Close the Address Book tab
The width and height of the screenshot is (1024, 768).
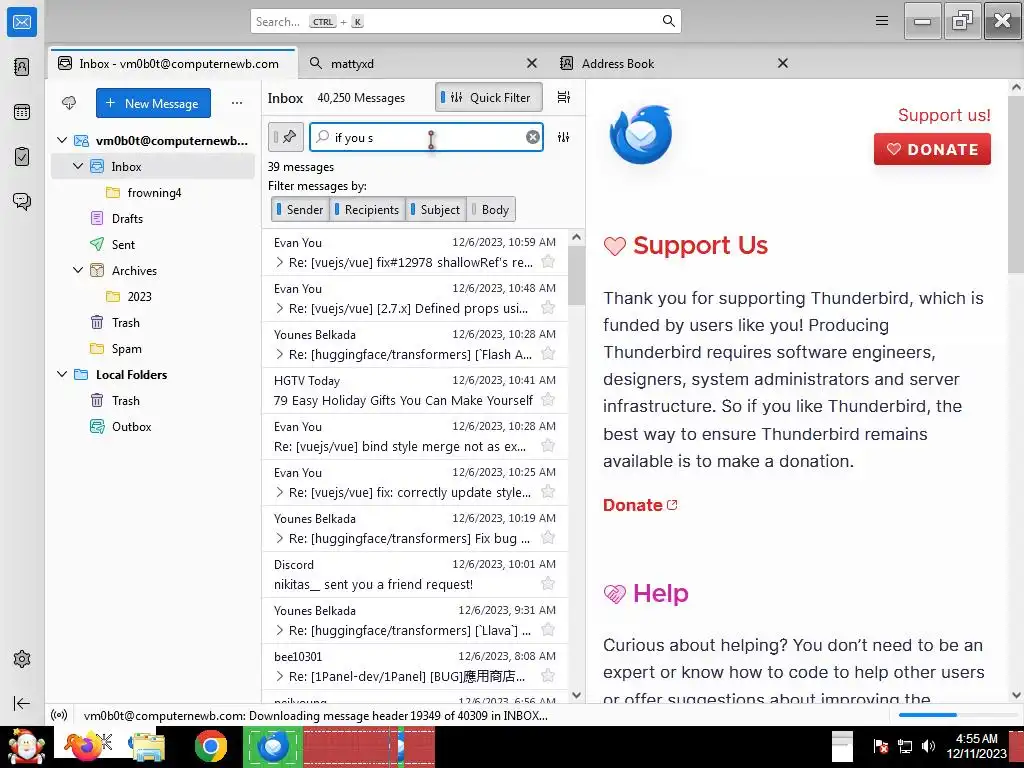[x=783, y=63]
